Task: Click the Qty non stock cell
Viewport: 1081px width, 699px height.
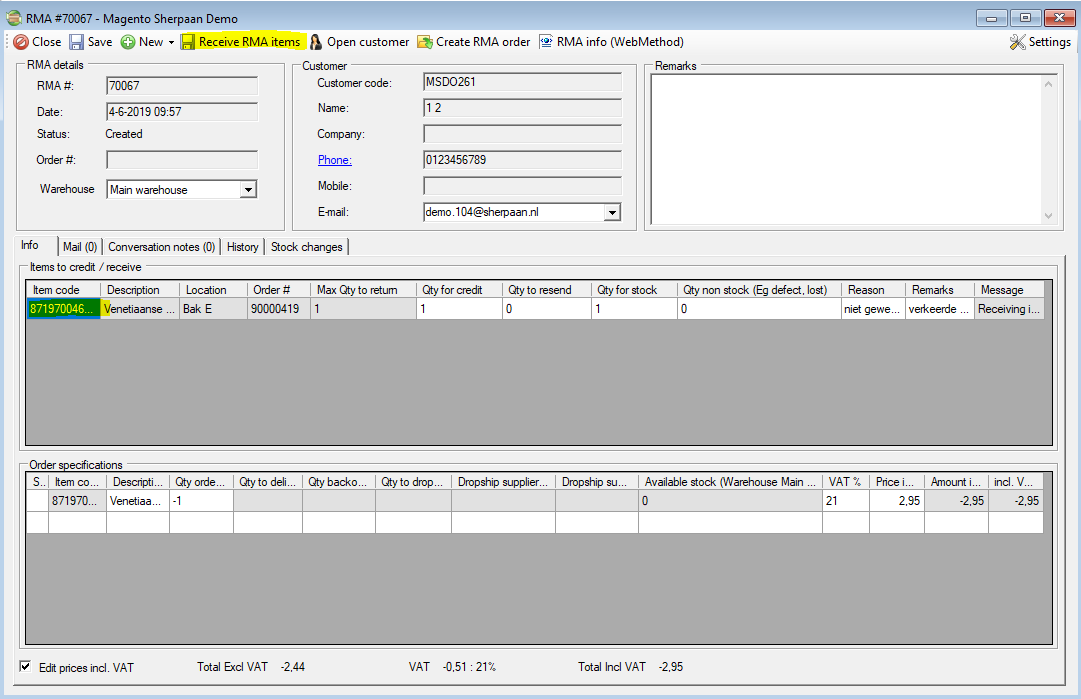Action: click(759, 309)
